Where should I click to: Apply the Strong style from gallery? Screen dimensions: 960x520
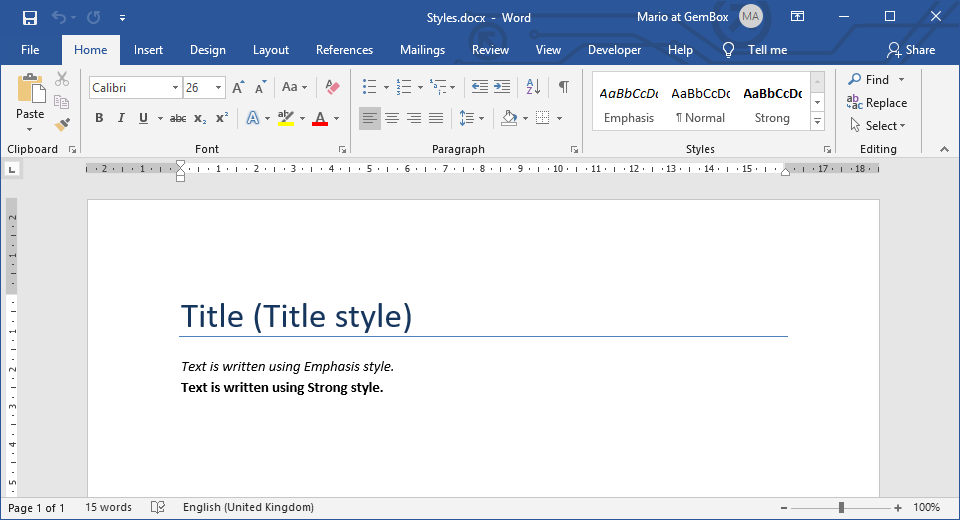[772, 105]
